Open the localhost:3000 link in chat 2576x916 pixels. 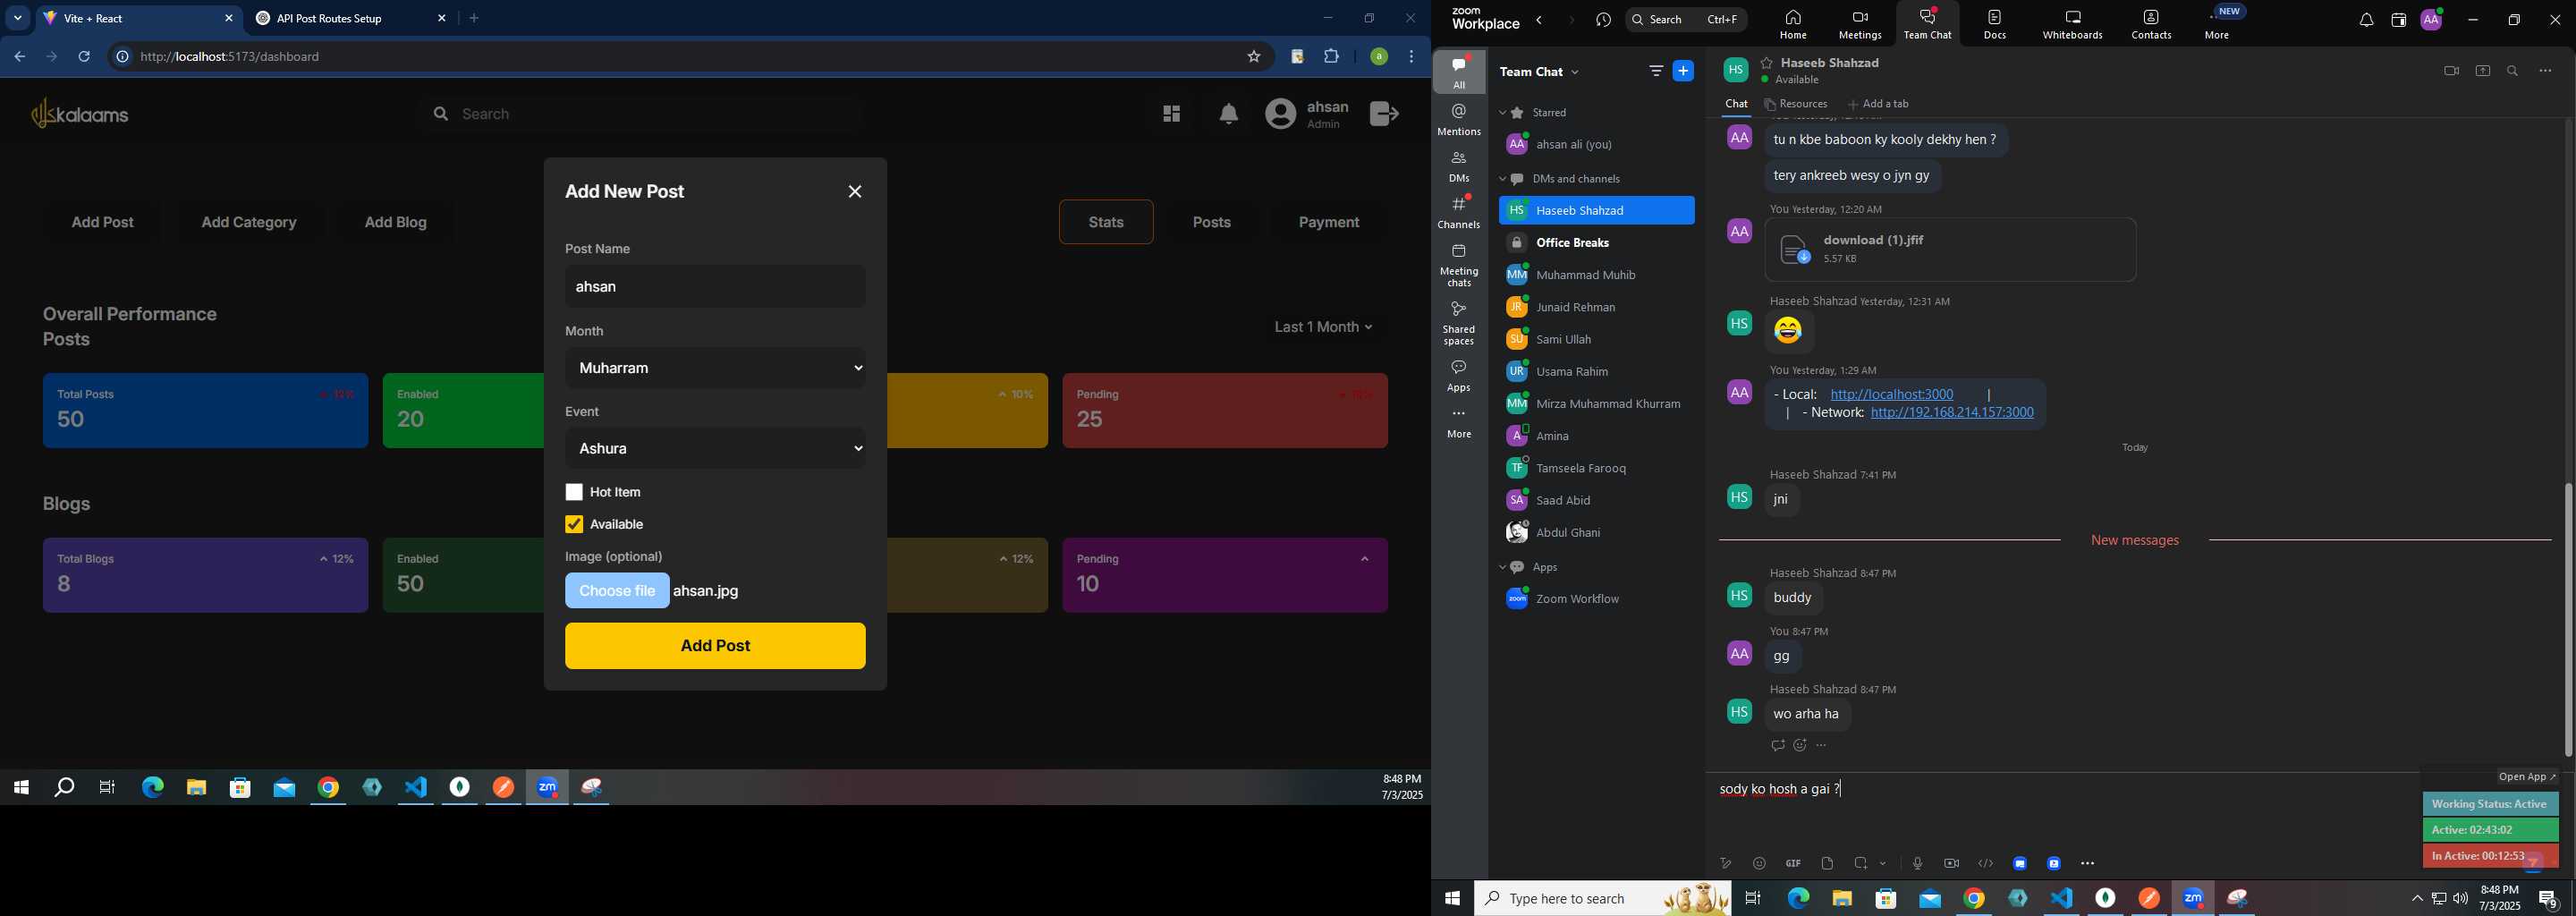tap(1891, 394)
